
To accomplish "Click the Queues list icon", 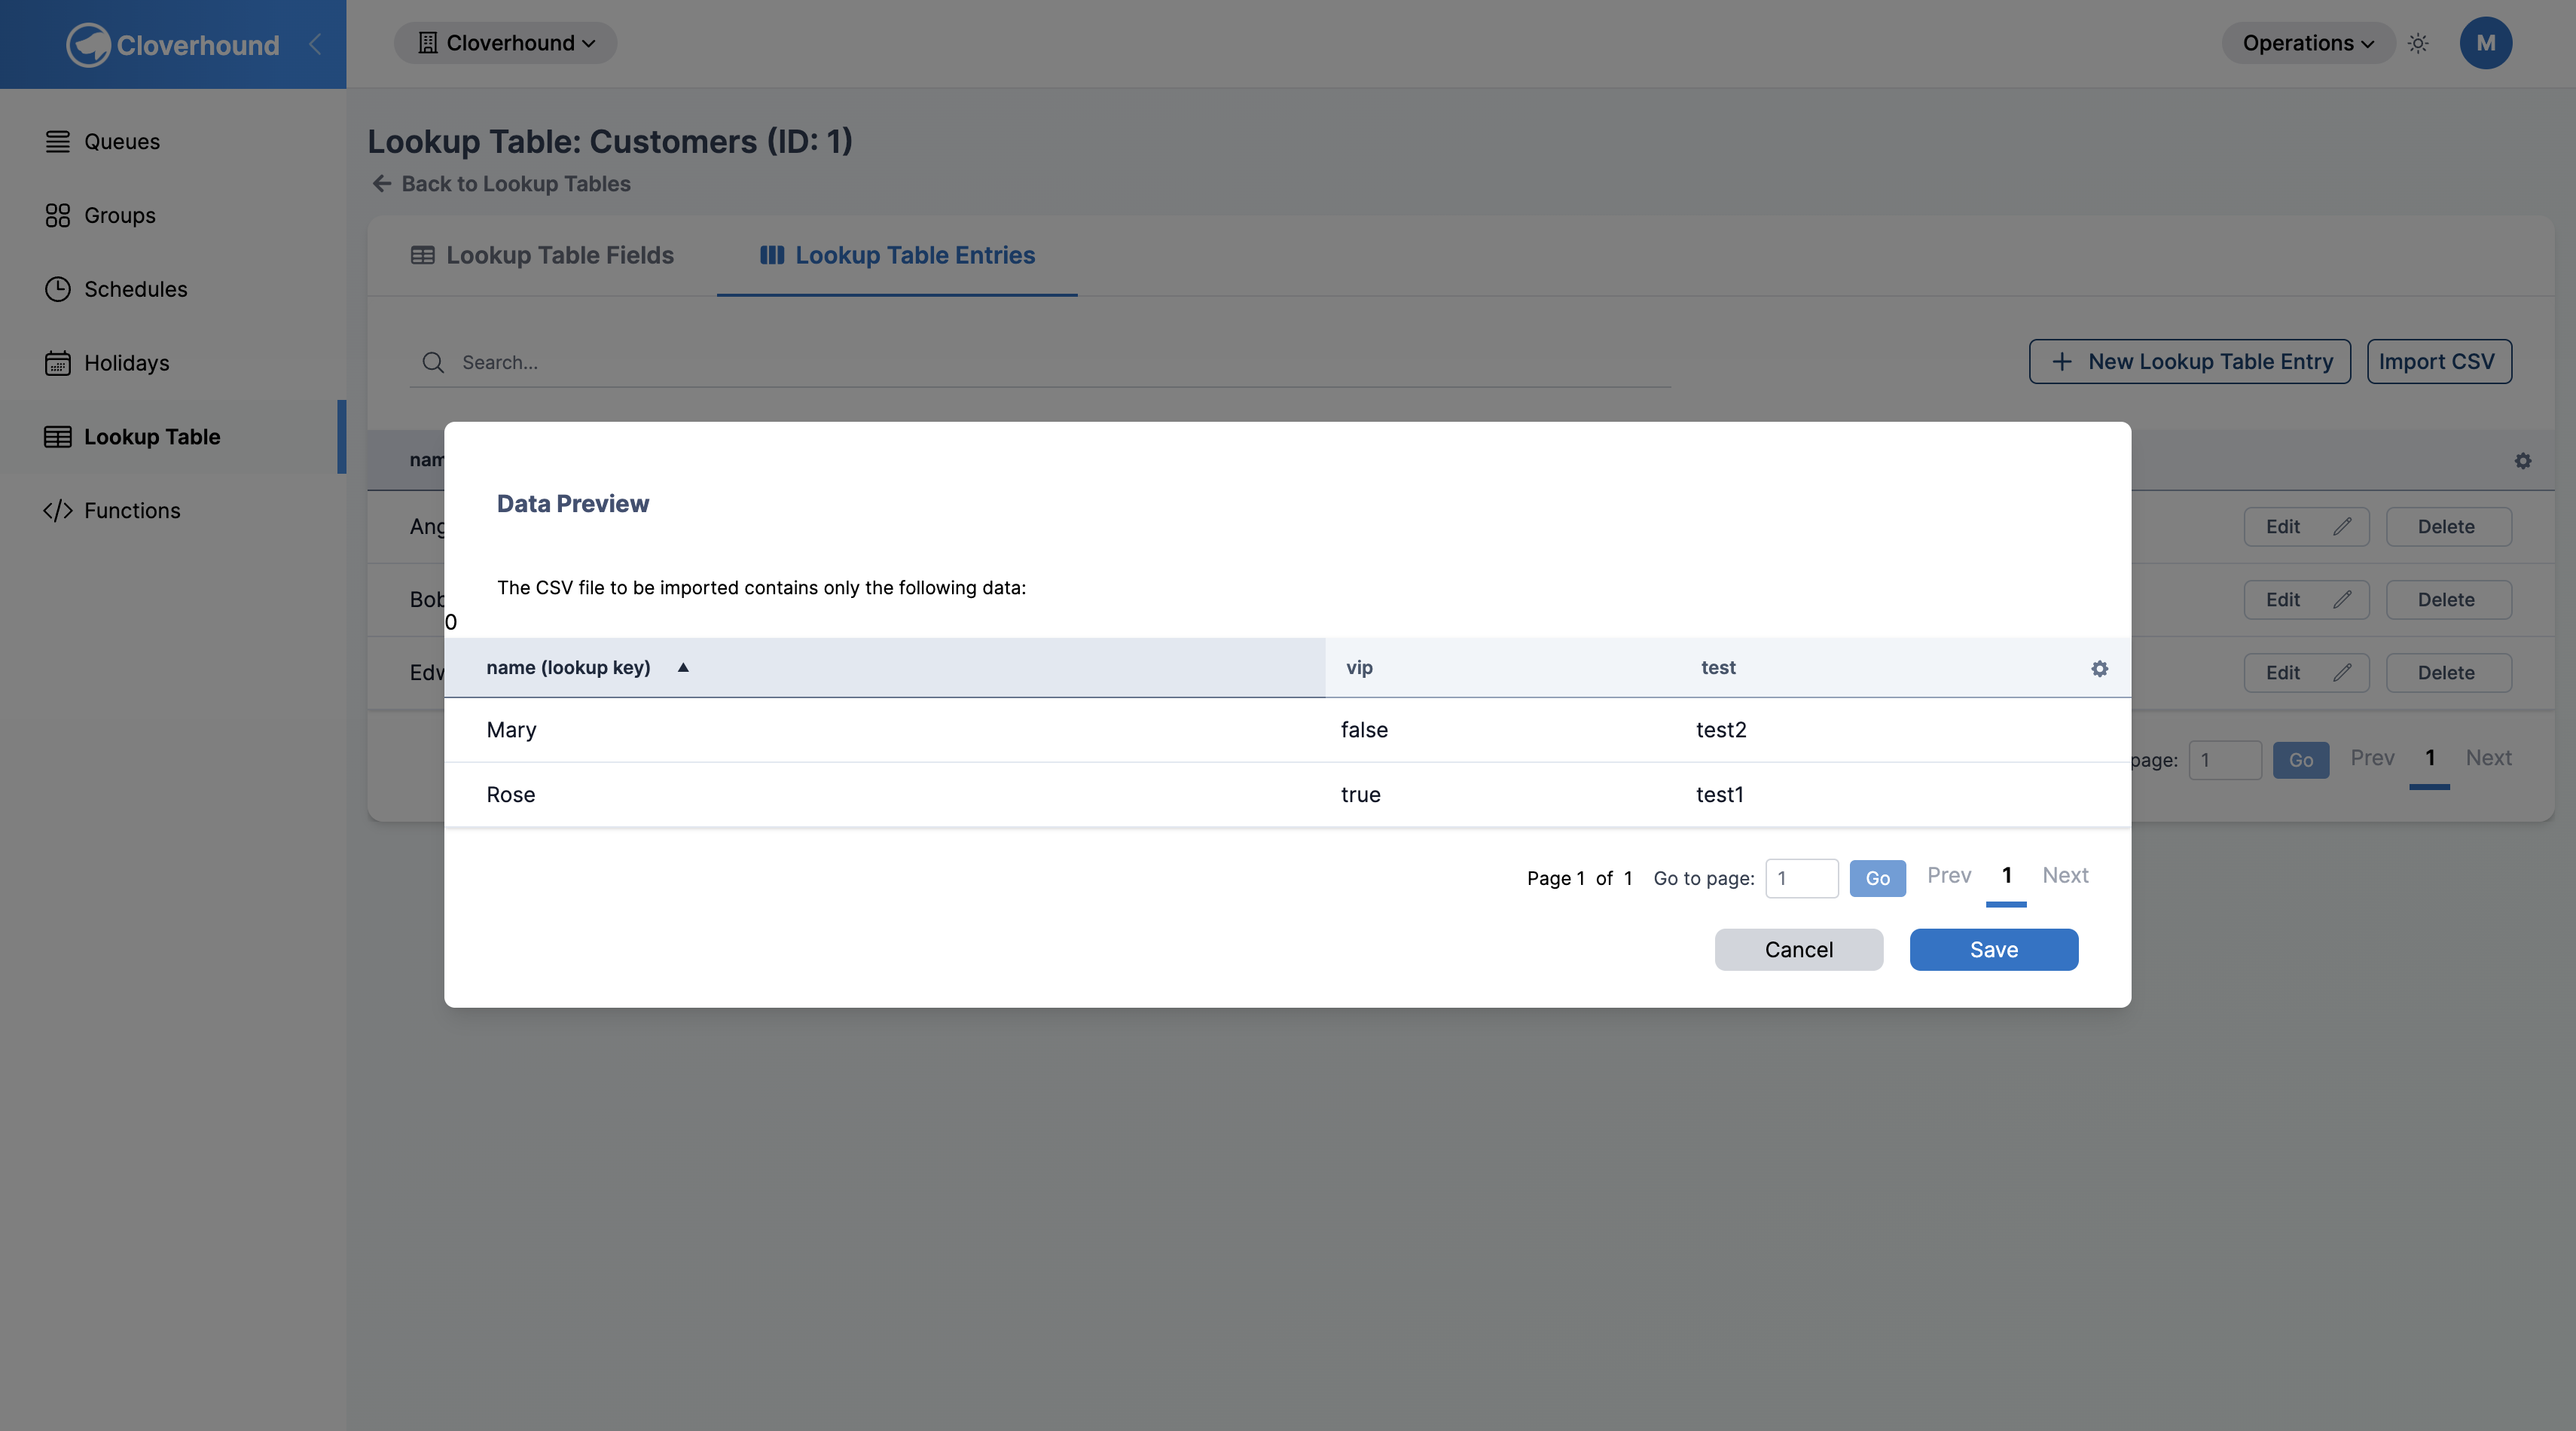I will [58, 141].
